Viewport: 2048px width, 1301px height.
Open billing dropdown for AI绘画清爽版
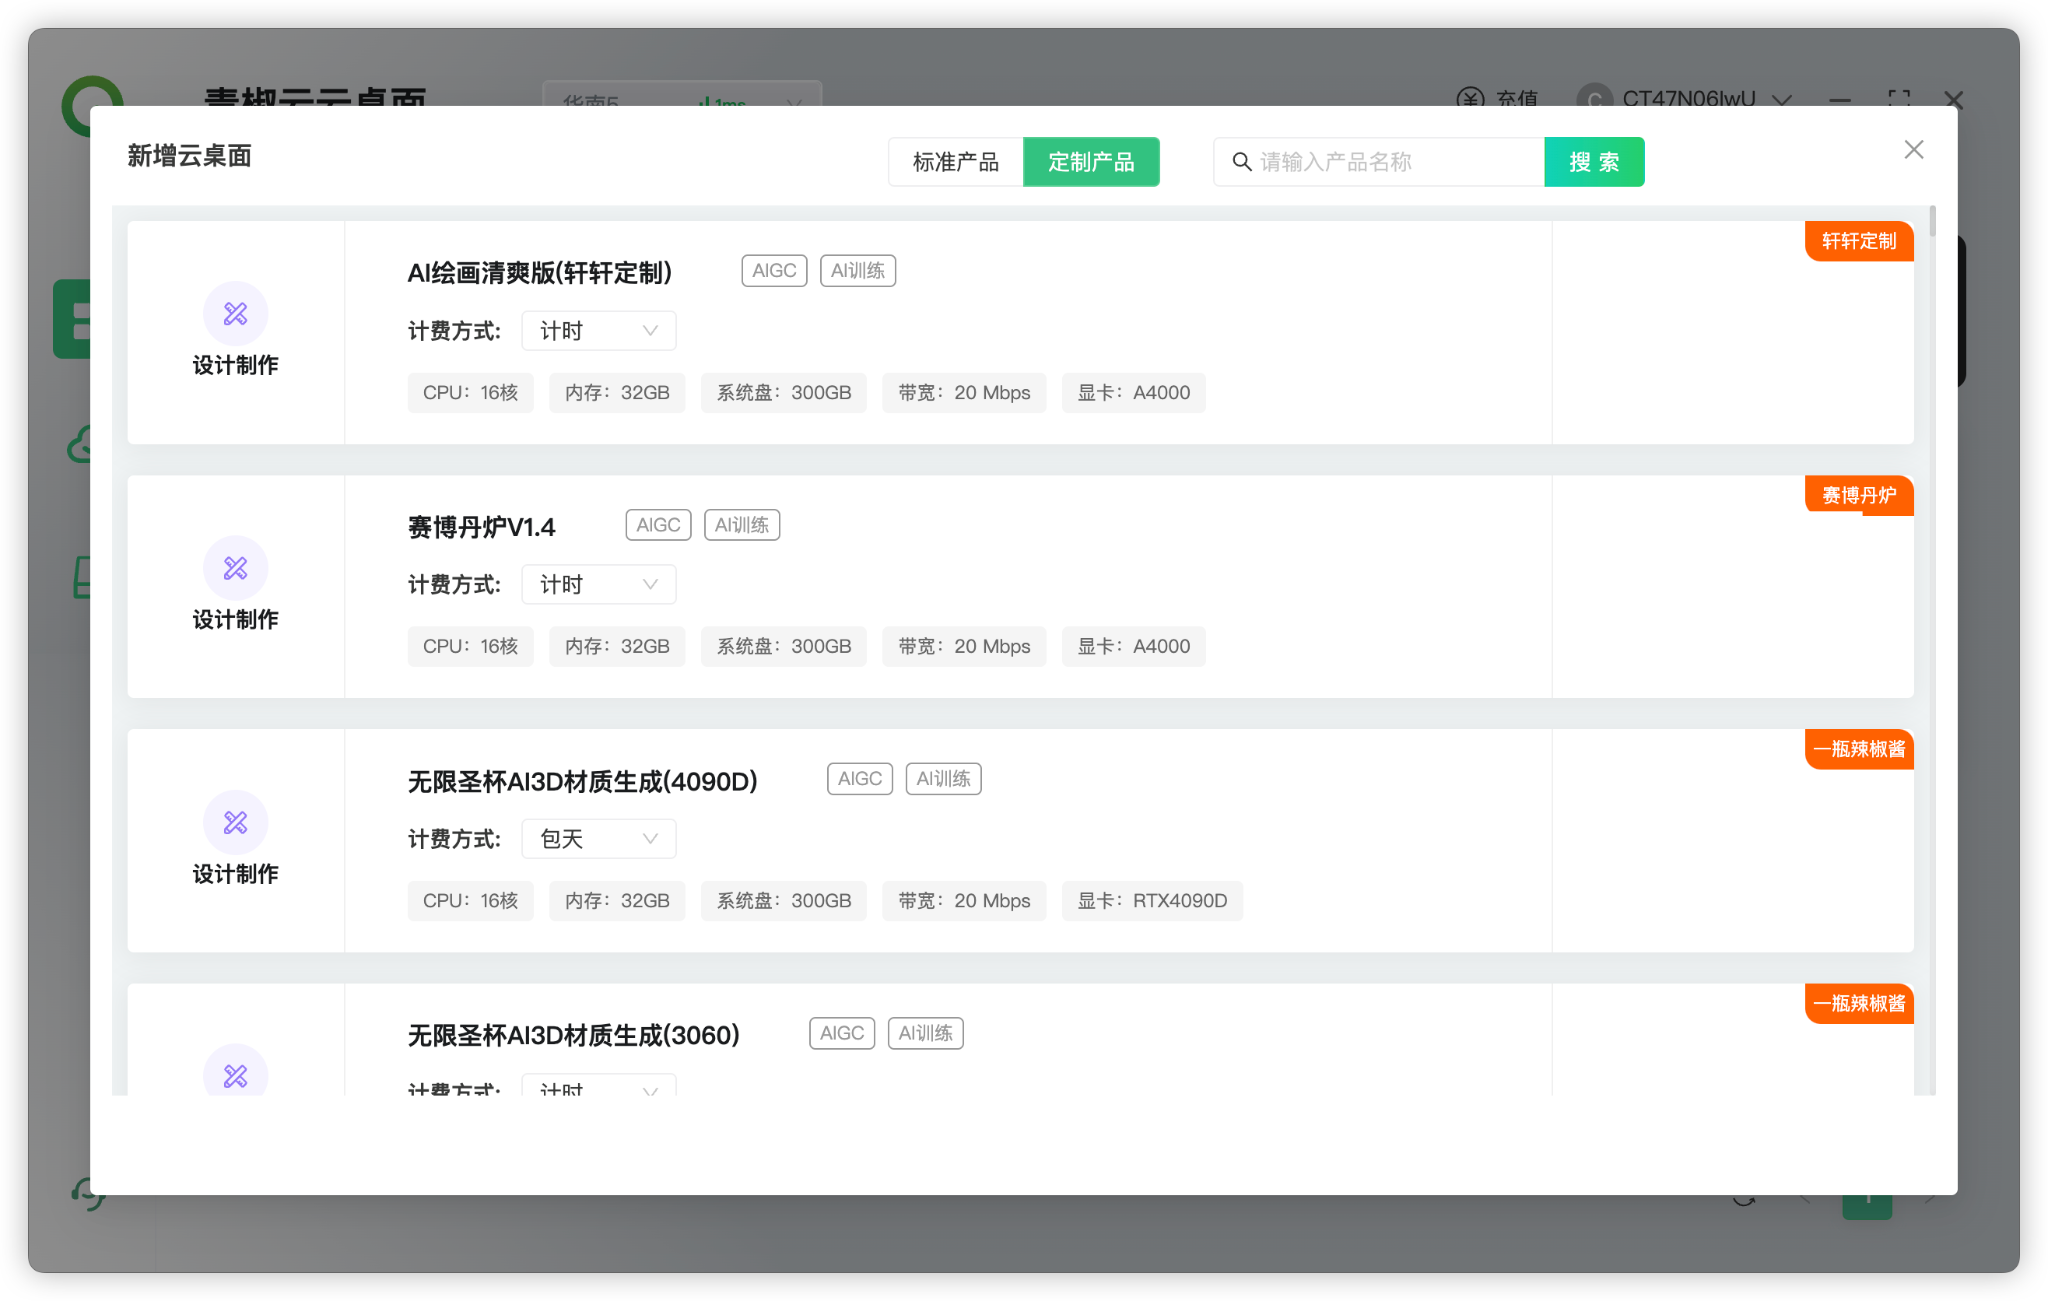[598, 331]
